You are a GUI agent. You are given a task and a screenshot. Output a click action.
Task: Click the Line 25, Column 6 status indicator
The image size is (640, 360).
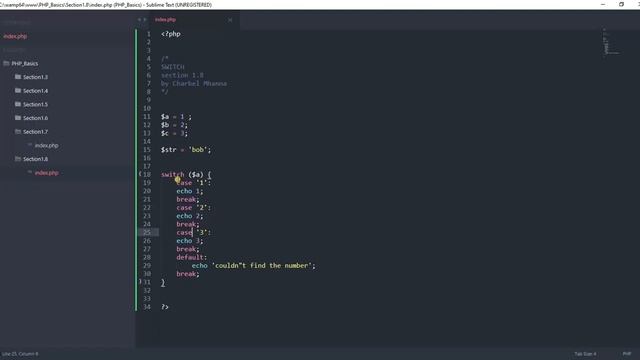coord(20,354)
